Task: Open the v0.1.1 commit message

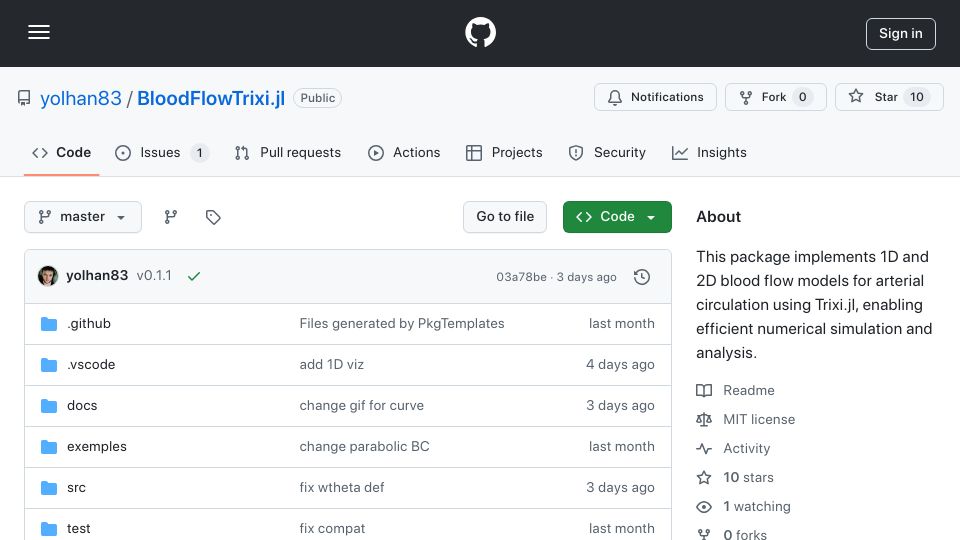Action: [x=154, y=276]
